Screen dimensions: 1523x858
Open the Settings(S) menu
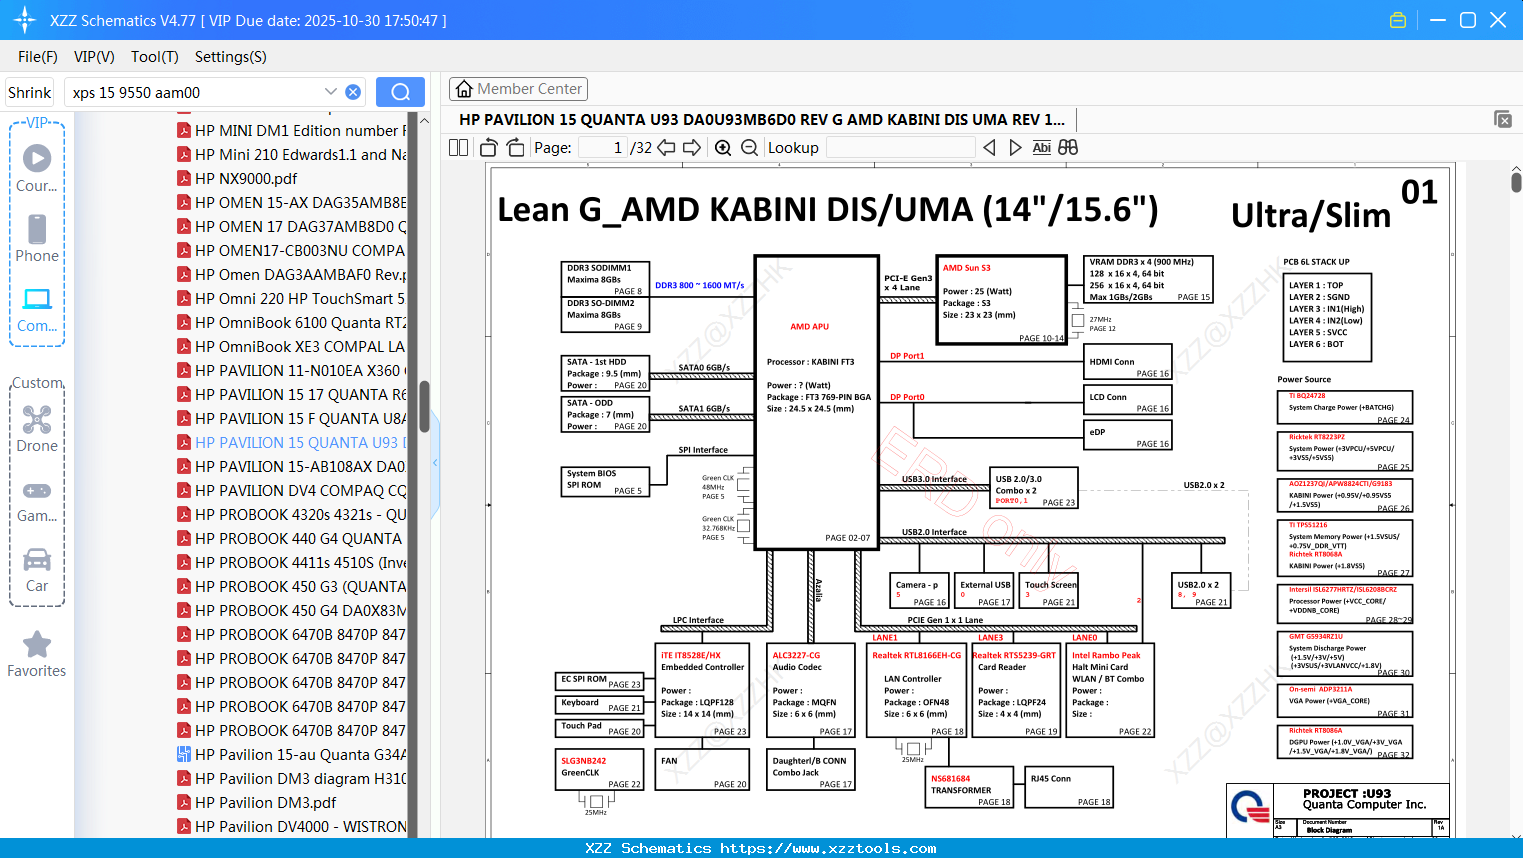231,57
